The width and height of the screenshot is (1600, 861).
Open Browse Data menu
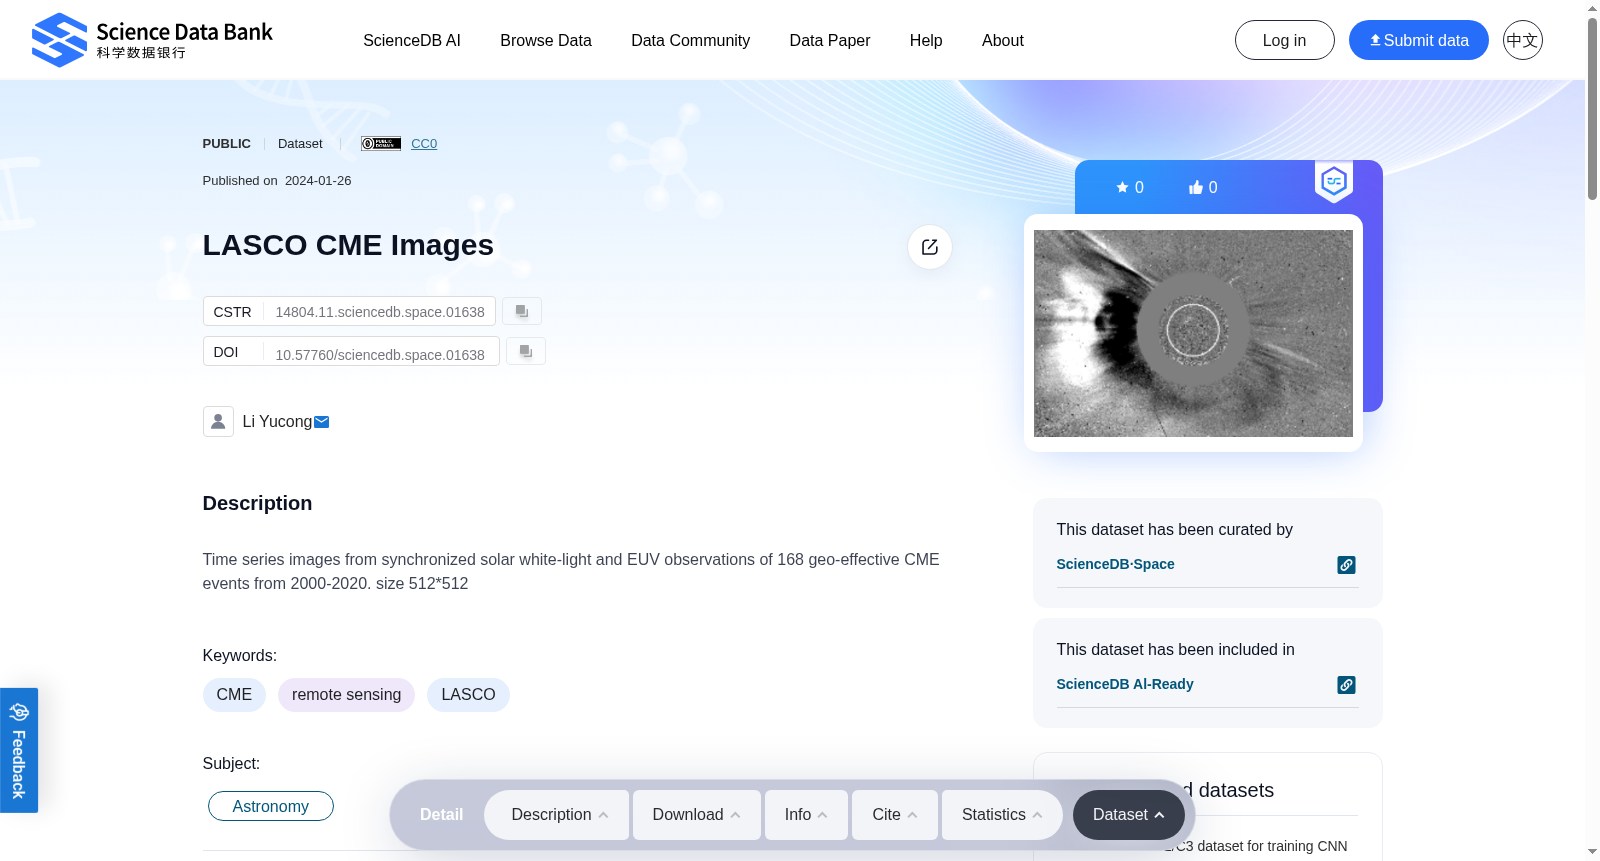tap(546, 40)
